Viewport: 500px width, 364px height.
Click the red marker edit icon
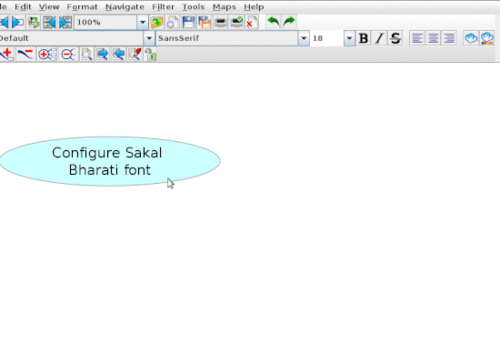(x=135, y=54)
